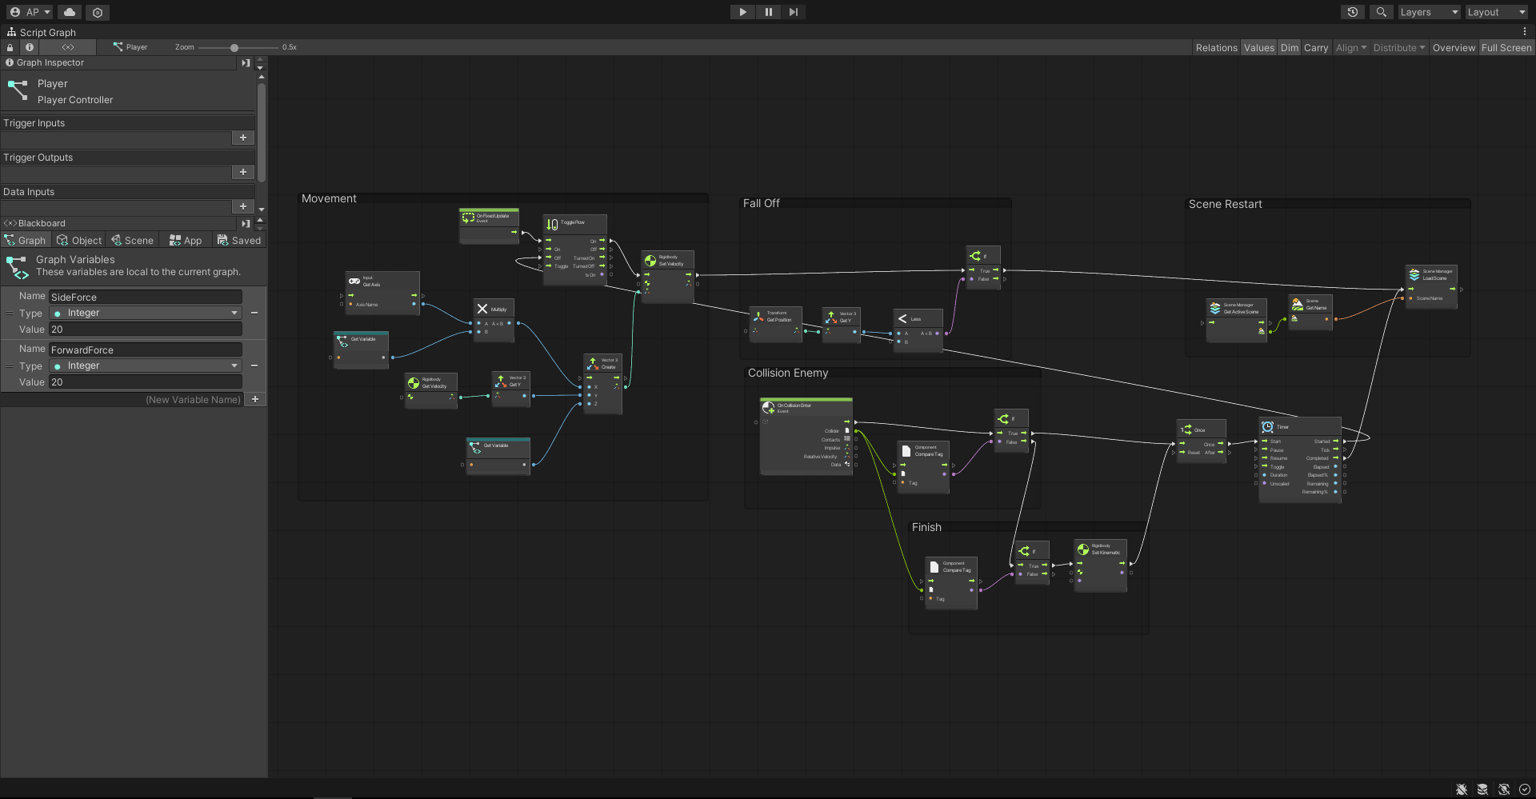Switch to the Graph variables tab
1536x799 pixels.
25,240
